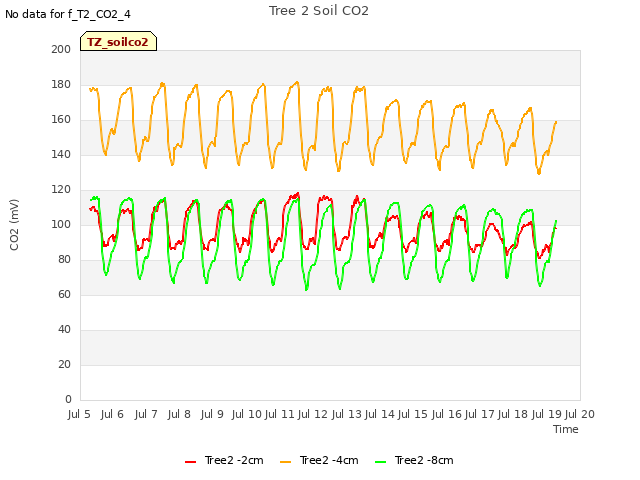Click the y-axis value 40

(64, 330)
